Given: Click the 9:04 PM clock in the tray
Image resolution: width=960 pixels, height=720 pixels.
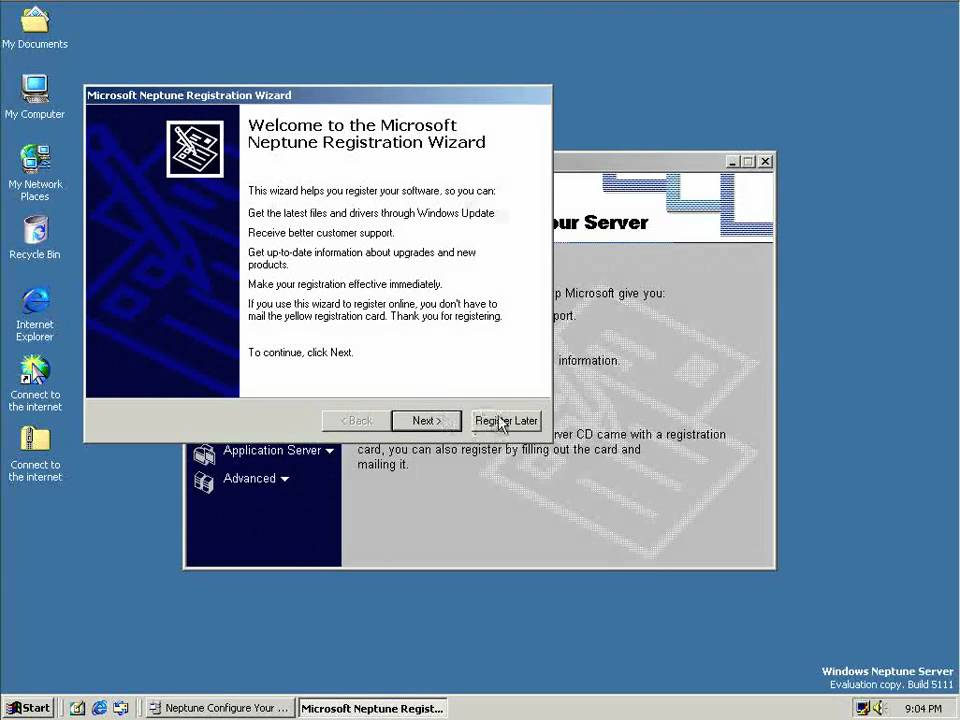Looking at the screenshot, I should (923, 708).
